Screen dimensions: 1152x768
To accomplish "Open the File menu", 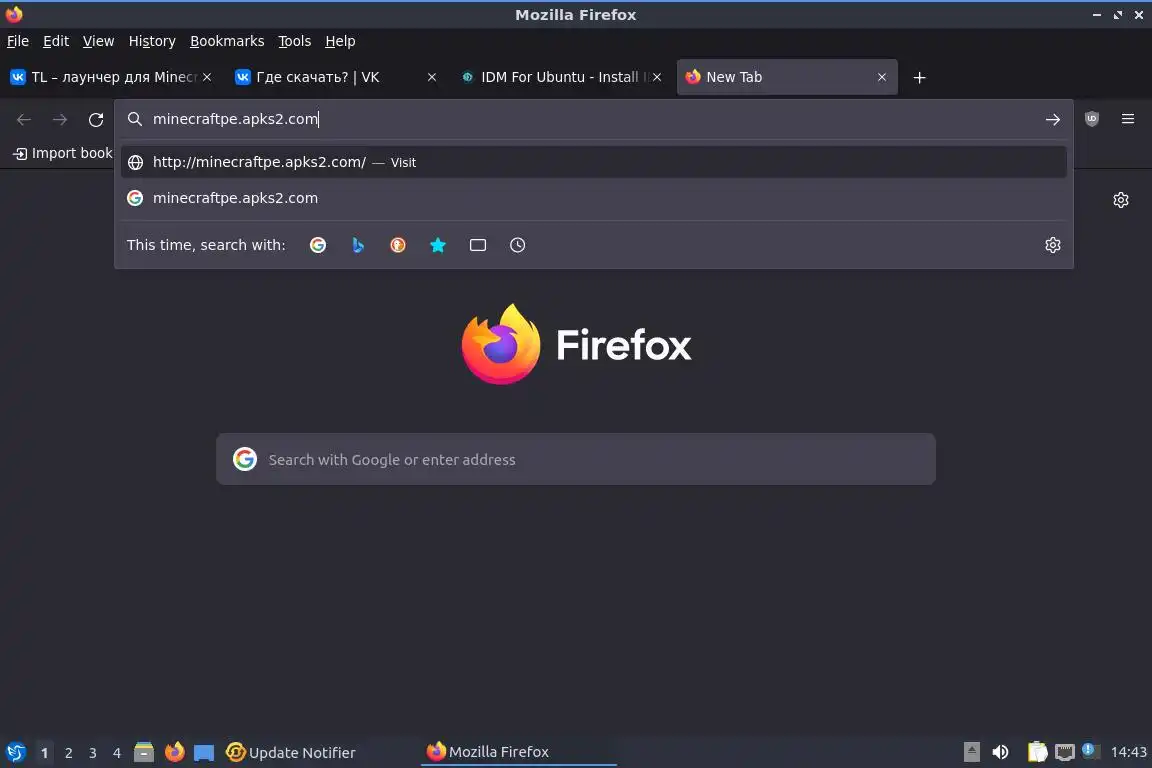I will pyautogui.click(x=18, y=41).
